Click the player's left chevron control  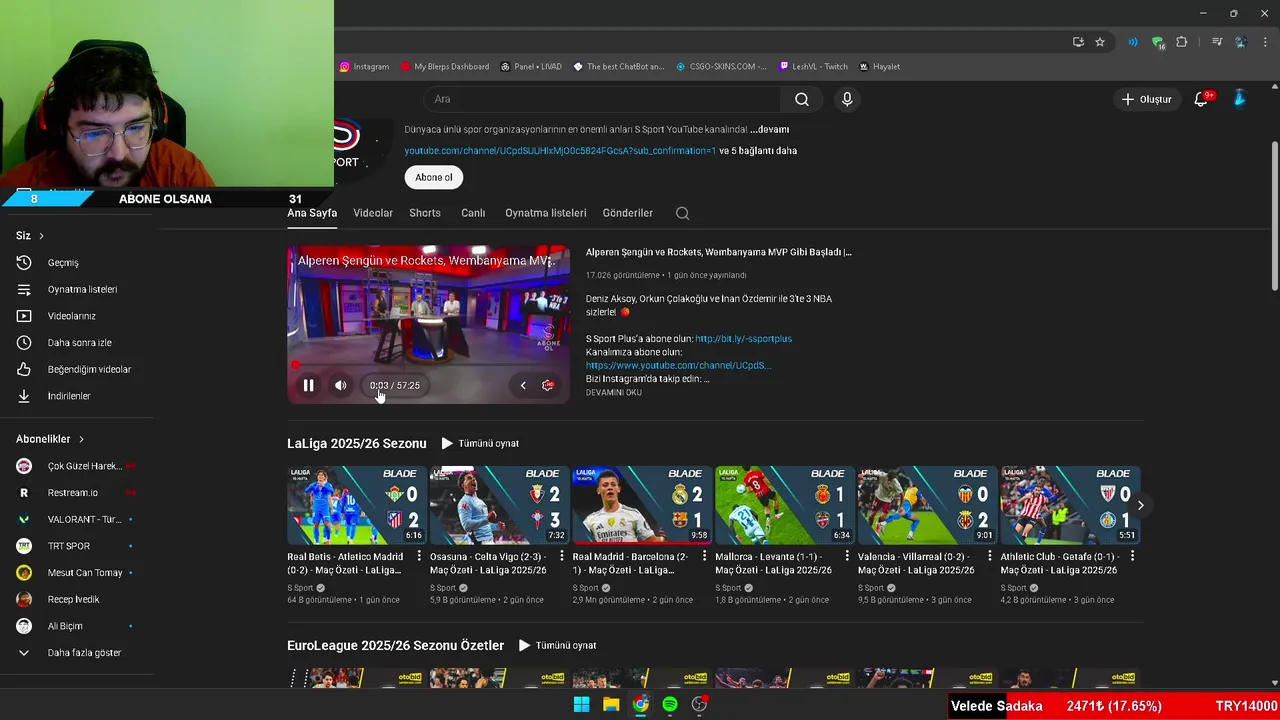(522, 385)
